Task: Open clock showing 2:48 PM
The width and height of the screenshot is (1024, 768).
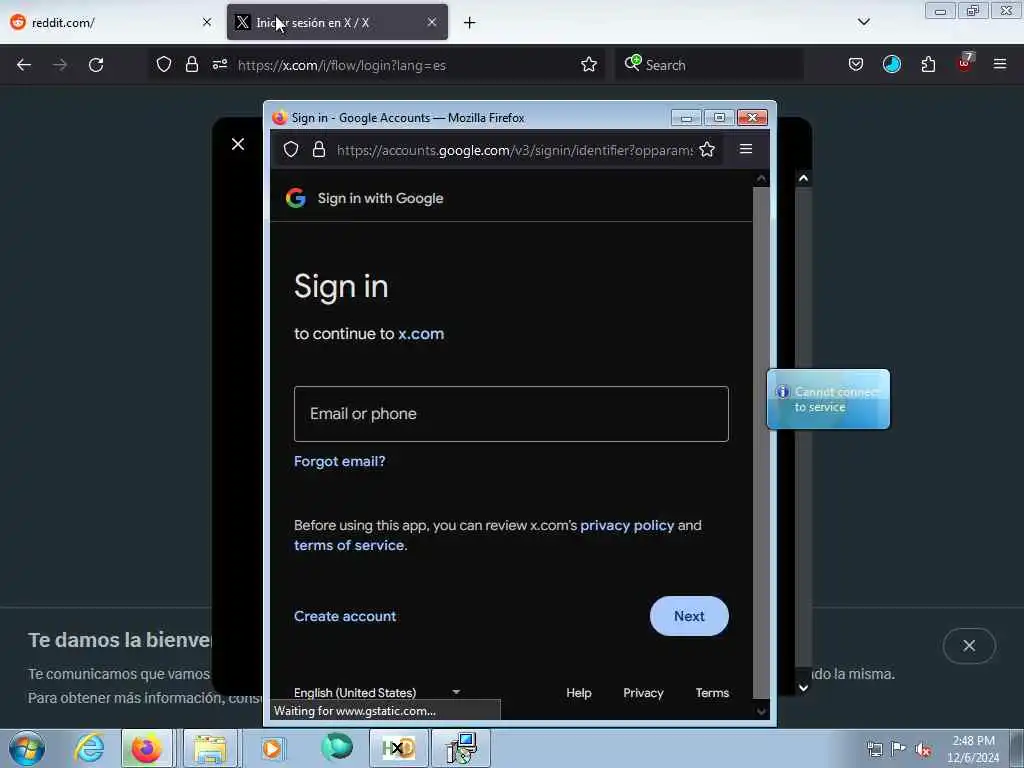Action: tap(973, 749)
